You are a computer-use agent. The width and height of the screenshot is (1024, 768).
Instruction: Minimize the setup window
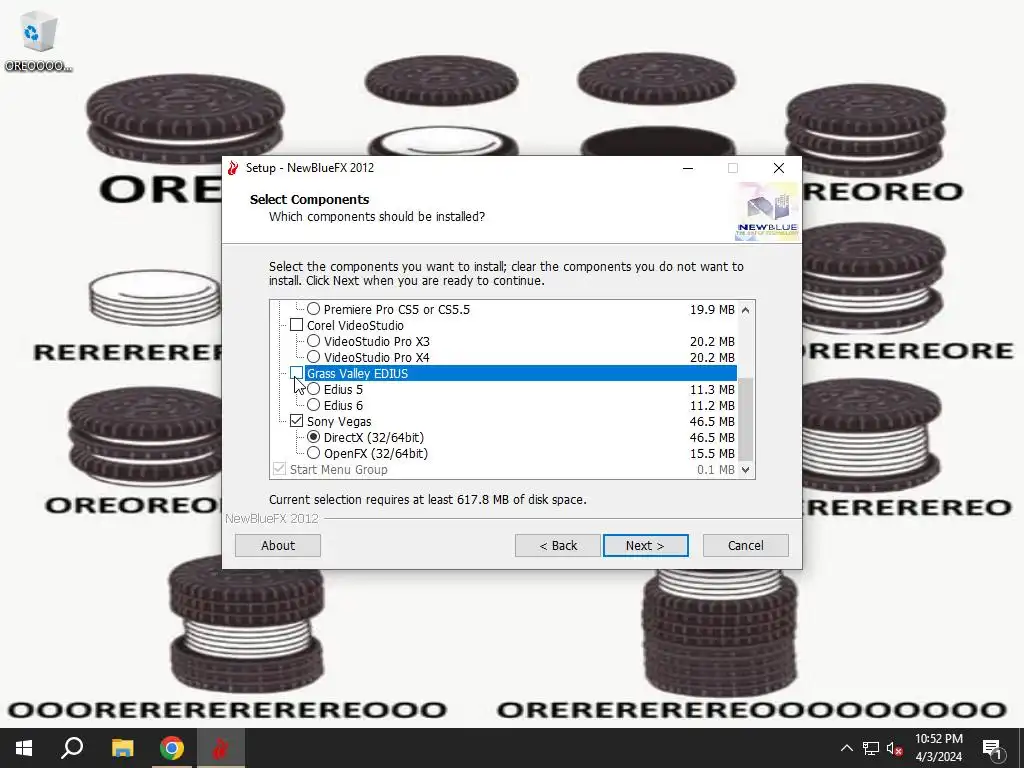(688, 168)
